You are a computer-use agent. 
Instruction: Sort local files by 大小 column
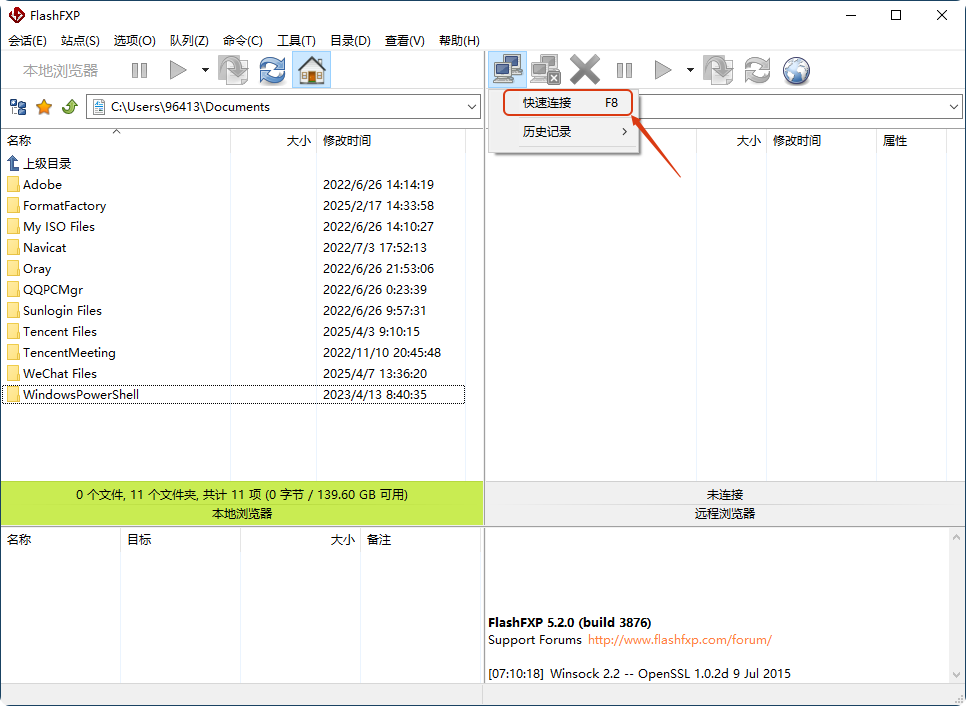[x=274, y=140]
